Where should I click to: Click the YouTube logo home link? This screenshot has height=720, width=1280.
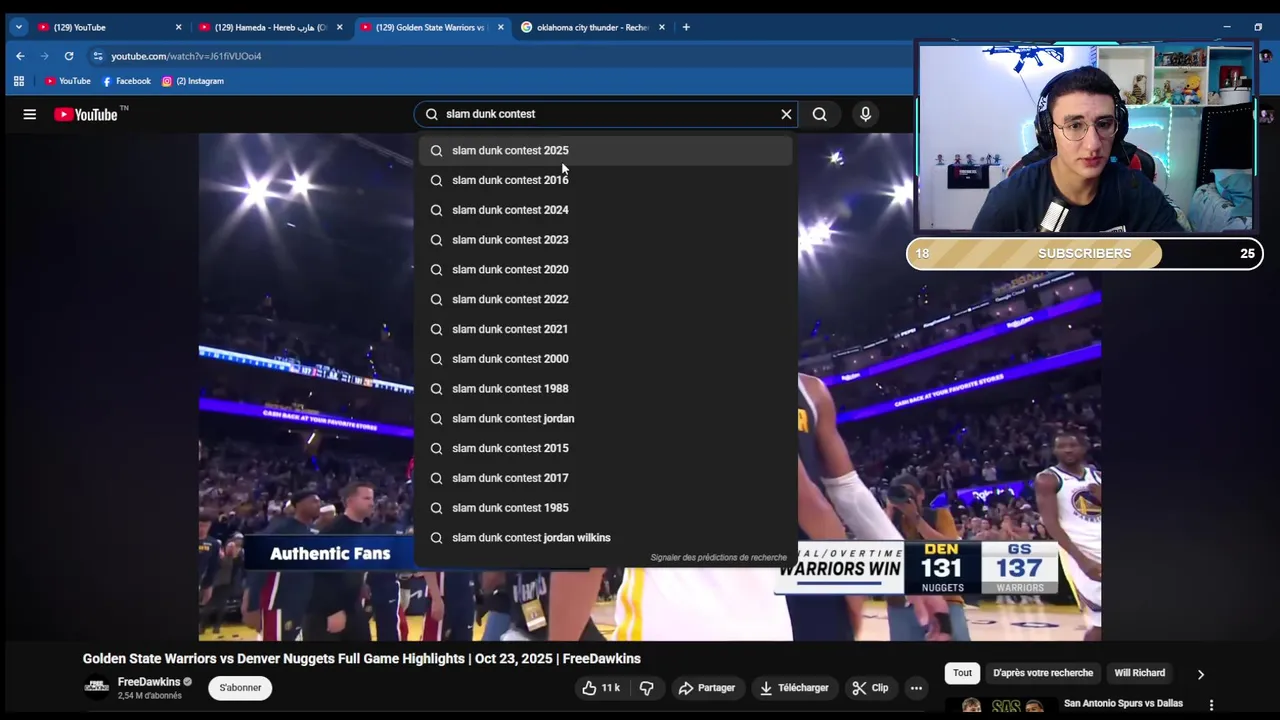pos(86,114)
